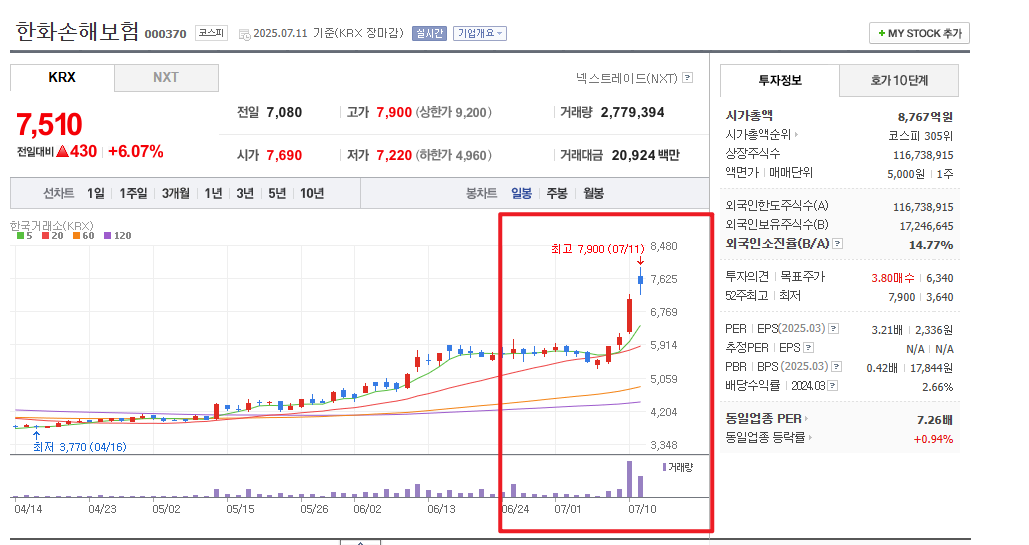The height and width of the screenshot is (545, 1029).
Task: Switch to 주봉 weekly candle chart
Action: click(x=557, y=193)
